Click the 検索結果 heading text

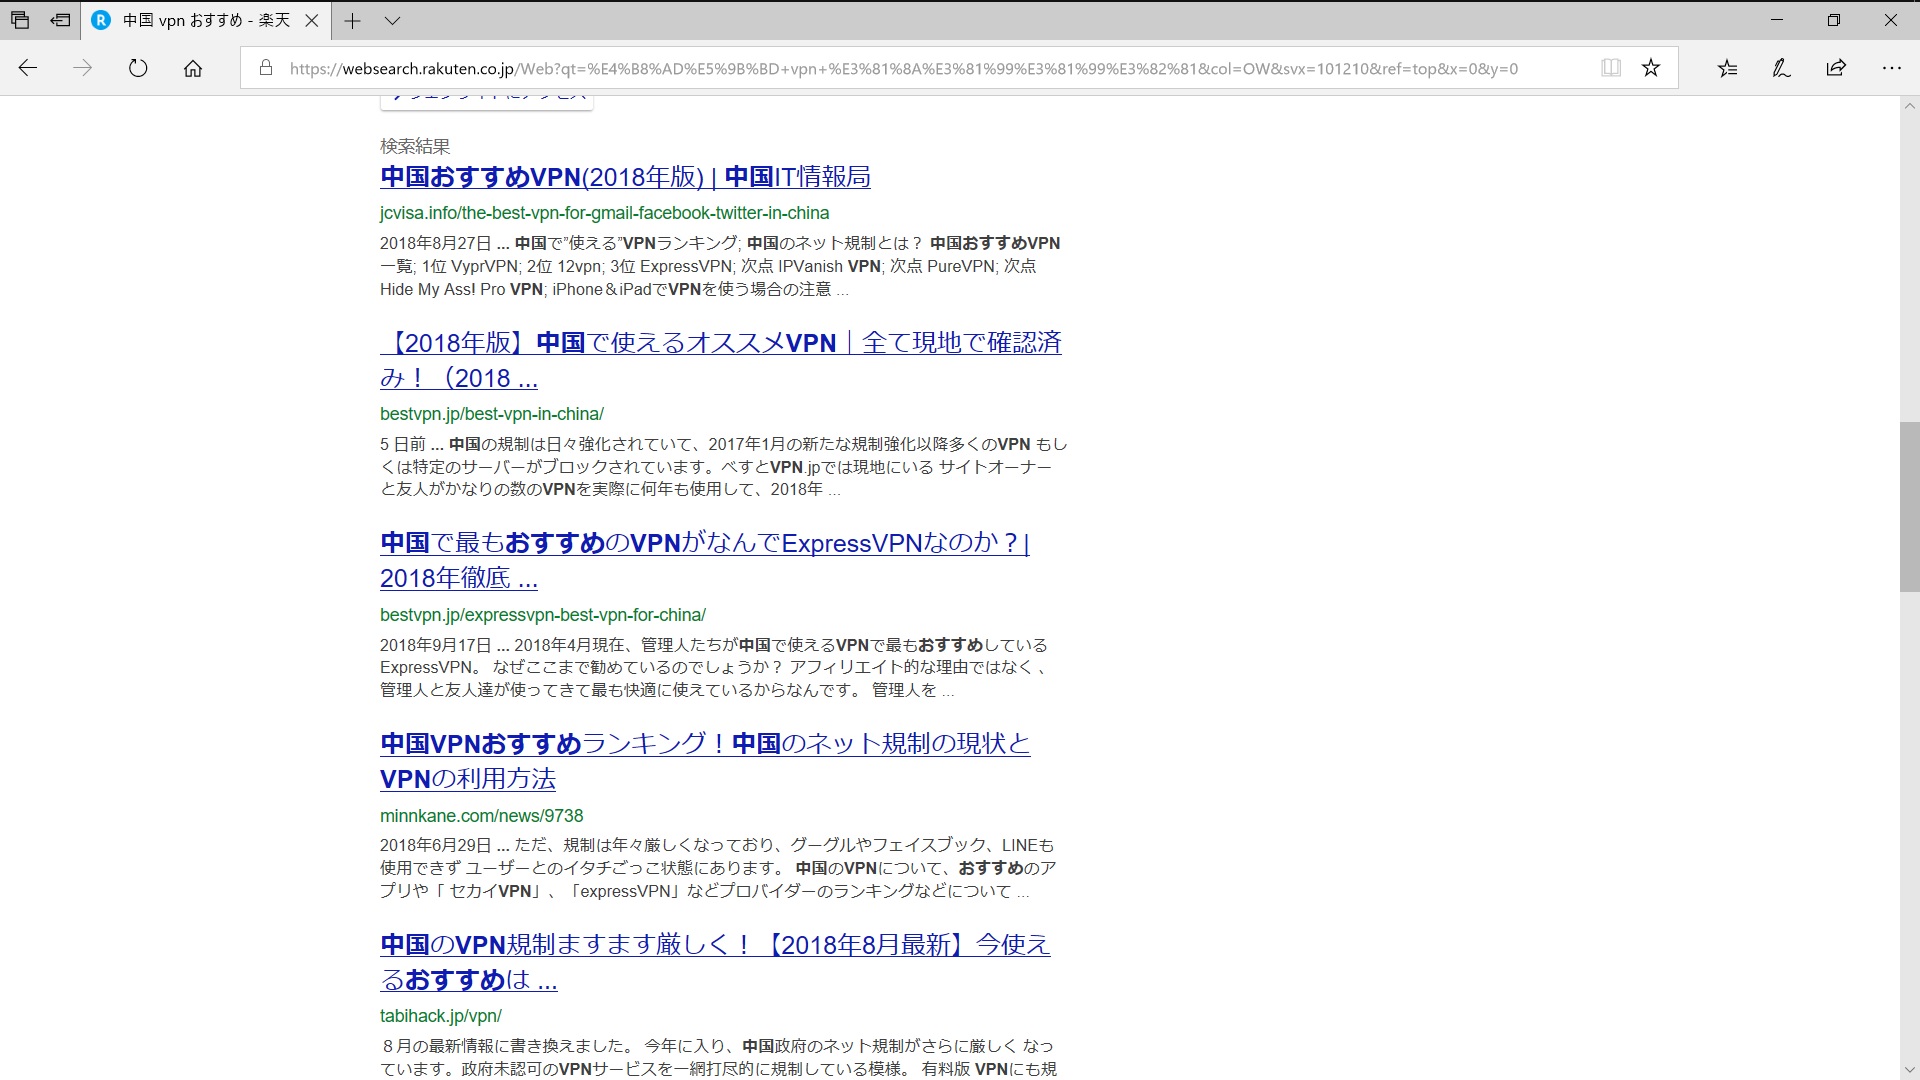tap(415, 146)
